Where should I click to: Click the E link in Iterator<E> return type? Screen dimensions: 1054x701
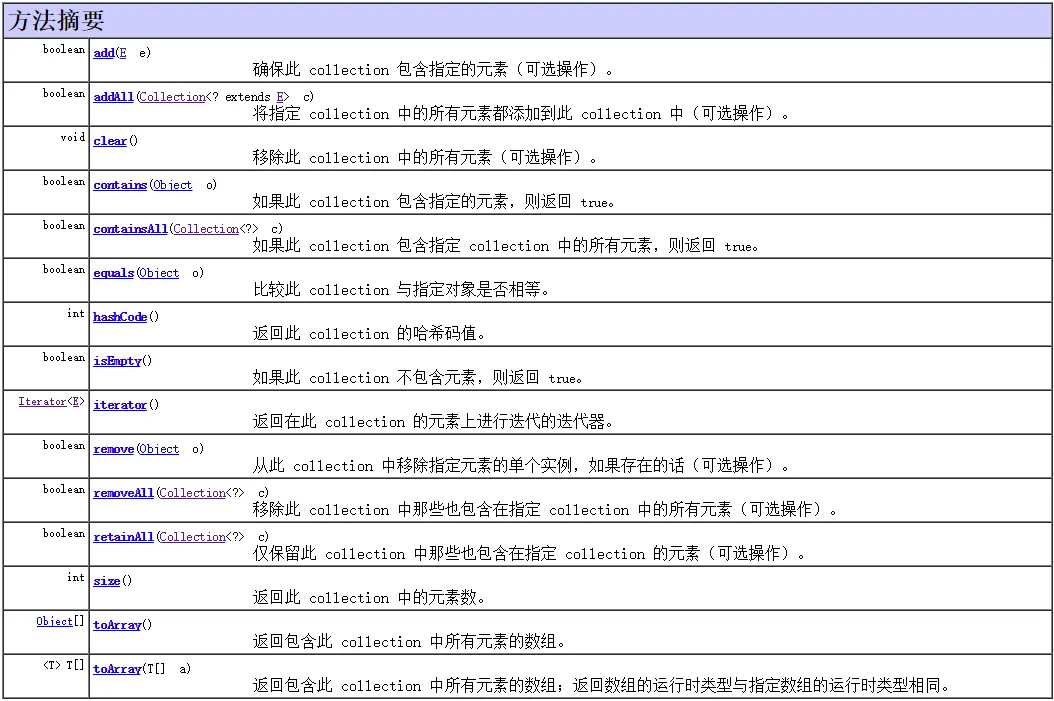76,402
